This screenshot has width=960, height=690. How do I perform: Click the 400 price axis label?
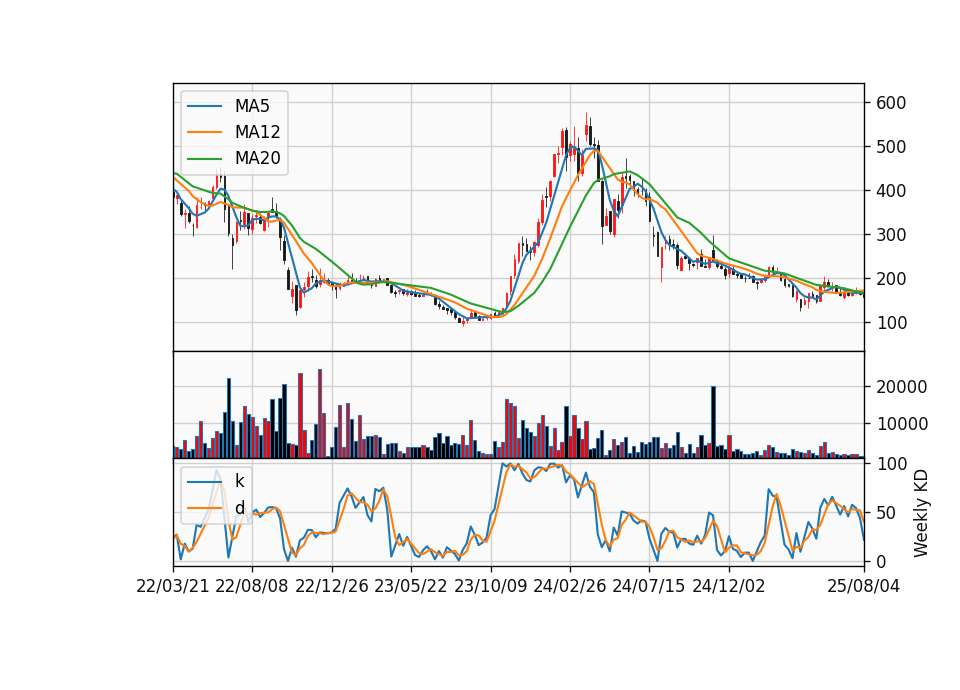point(891,191)
